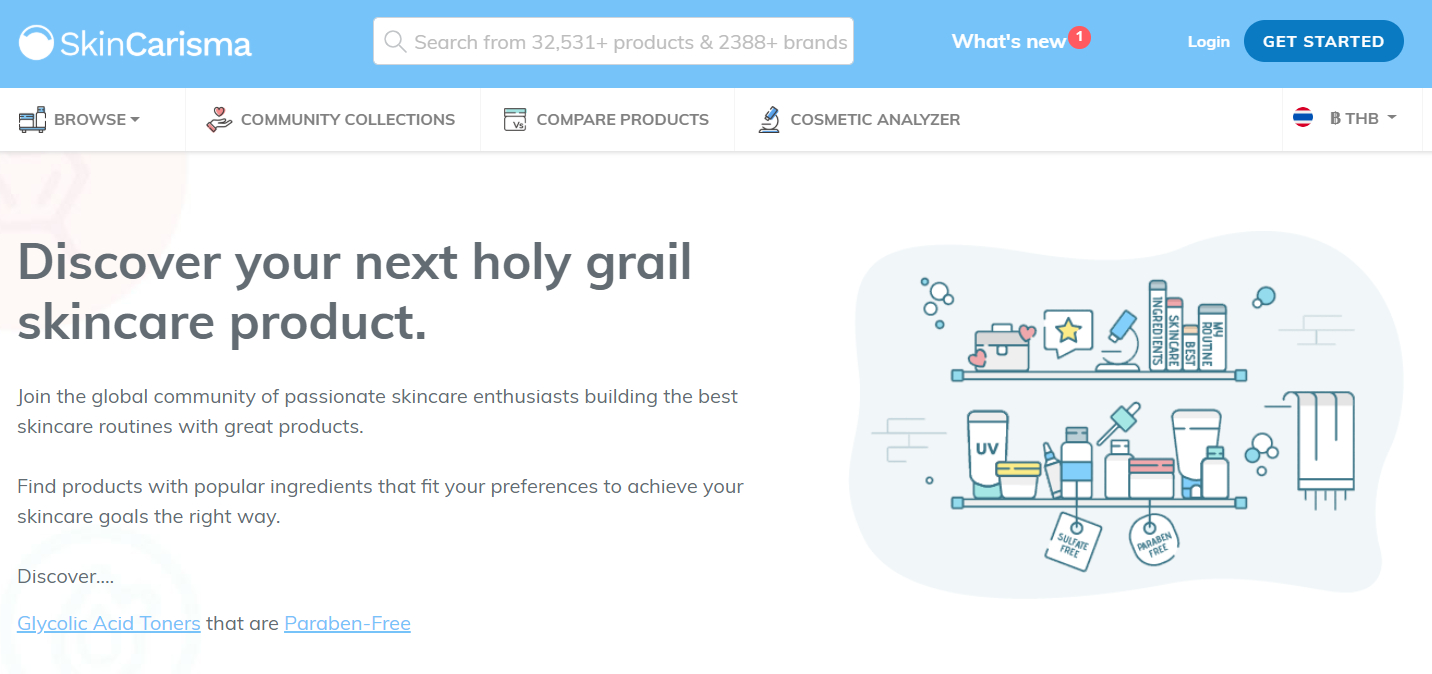Click the Community Collections heart-hand icon

click(x=219, y=120)
